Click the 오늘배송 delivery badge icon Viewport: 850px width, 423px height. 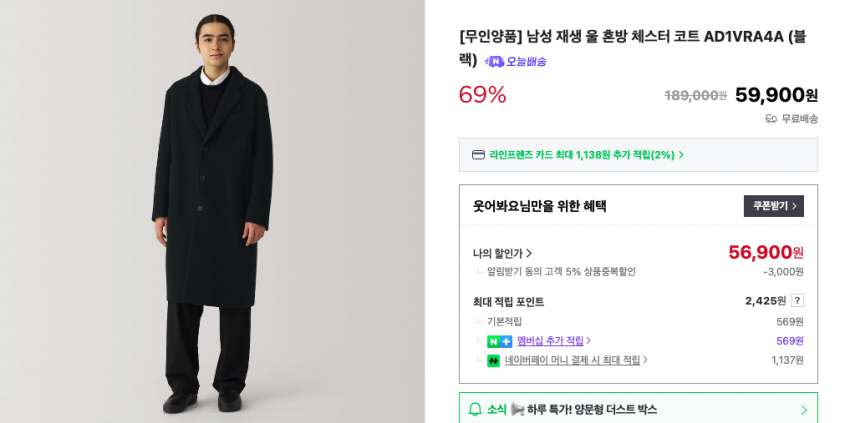pyautogui.click(x=494, y=62)
